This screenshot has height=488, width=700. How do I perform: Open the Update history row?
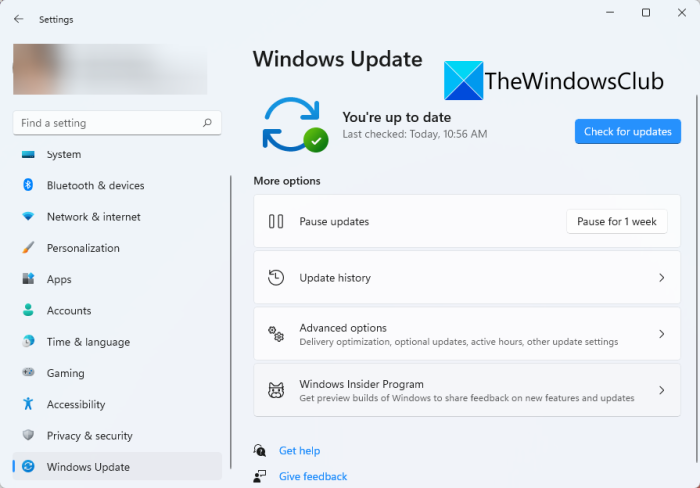467,277
